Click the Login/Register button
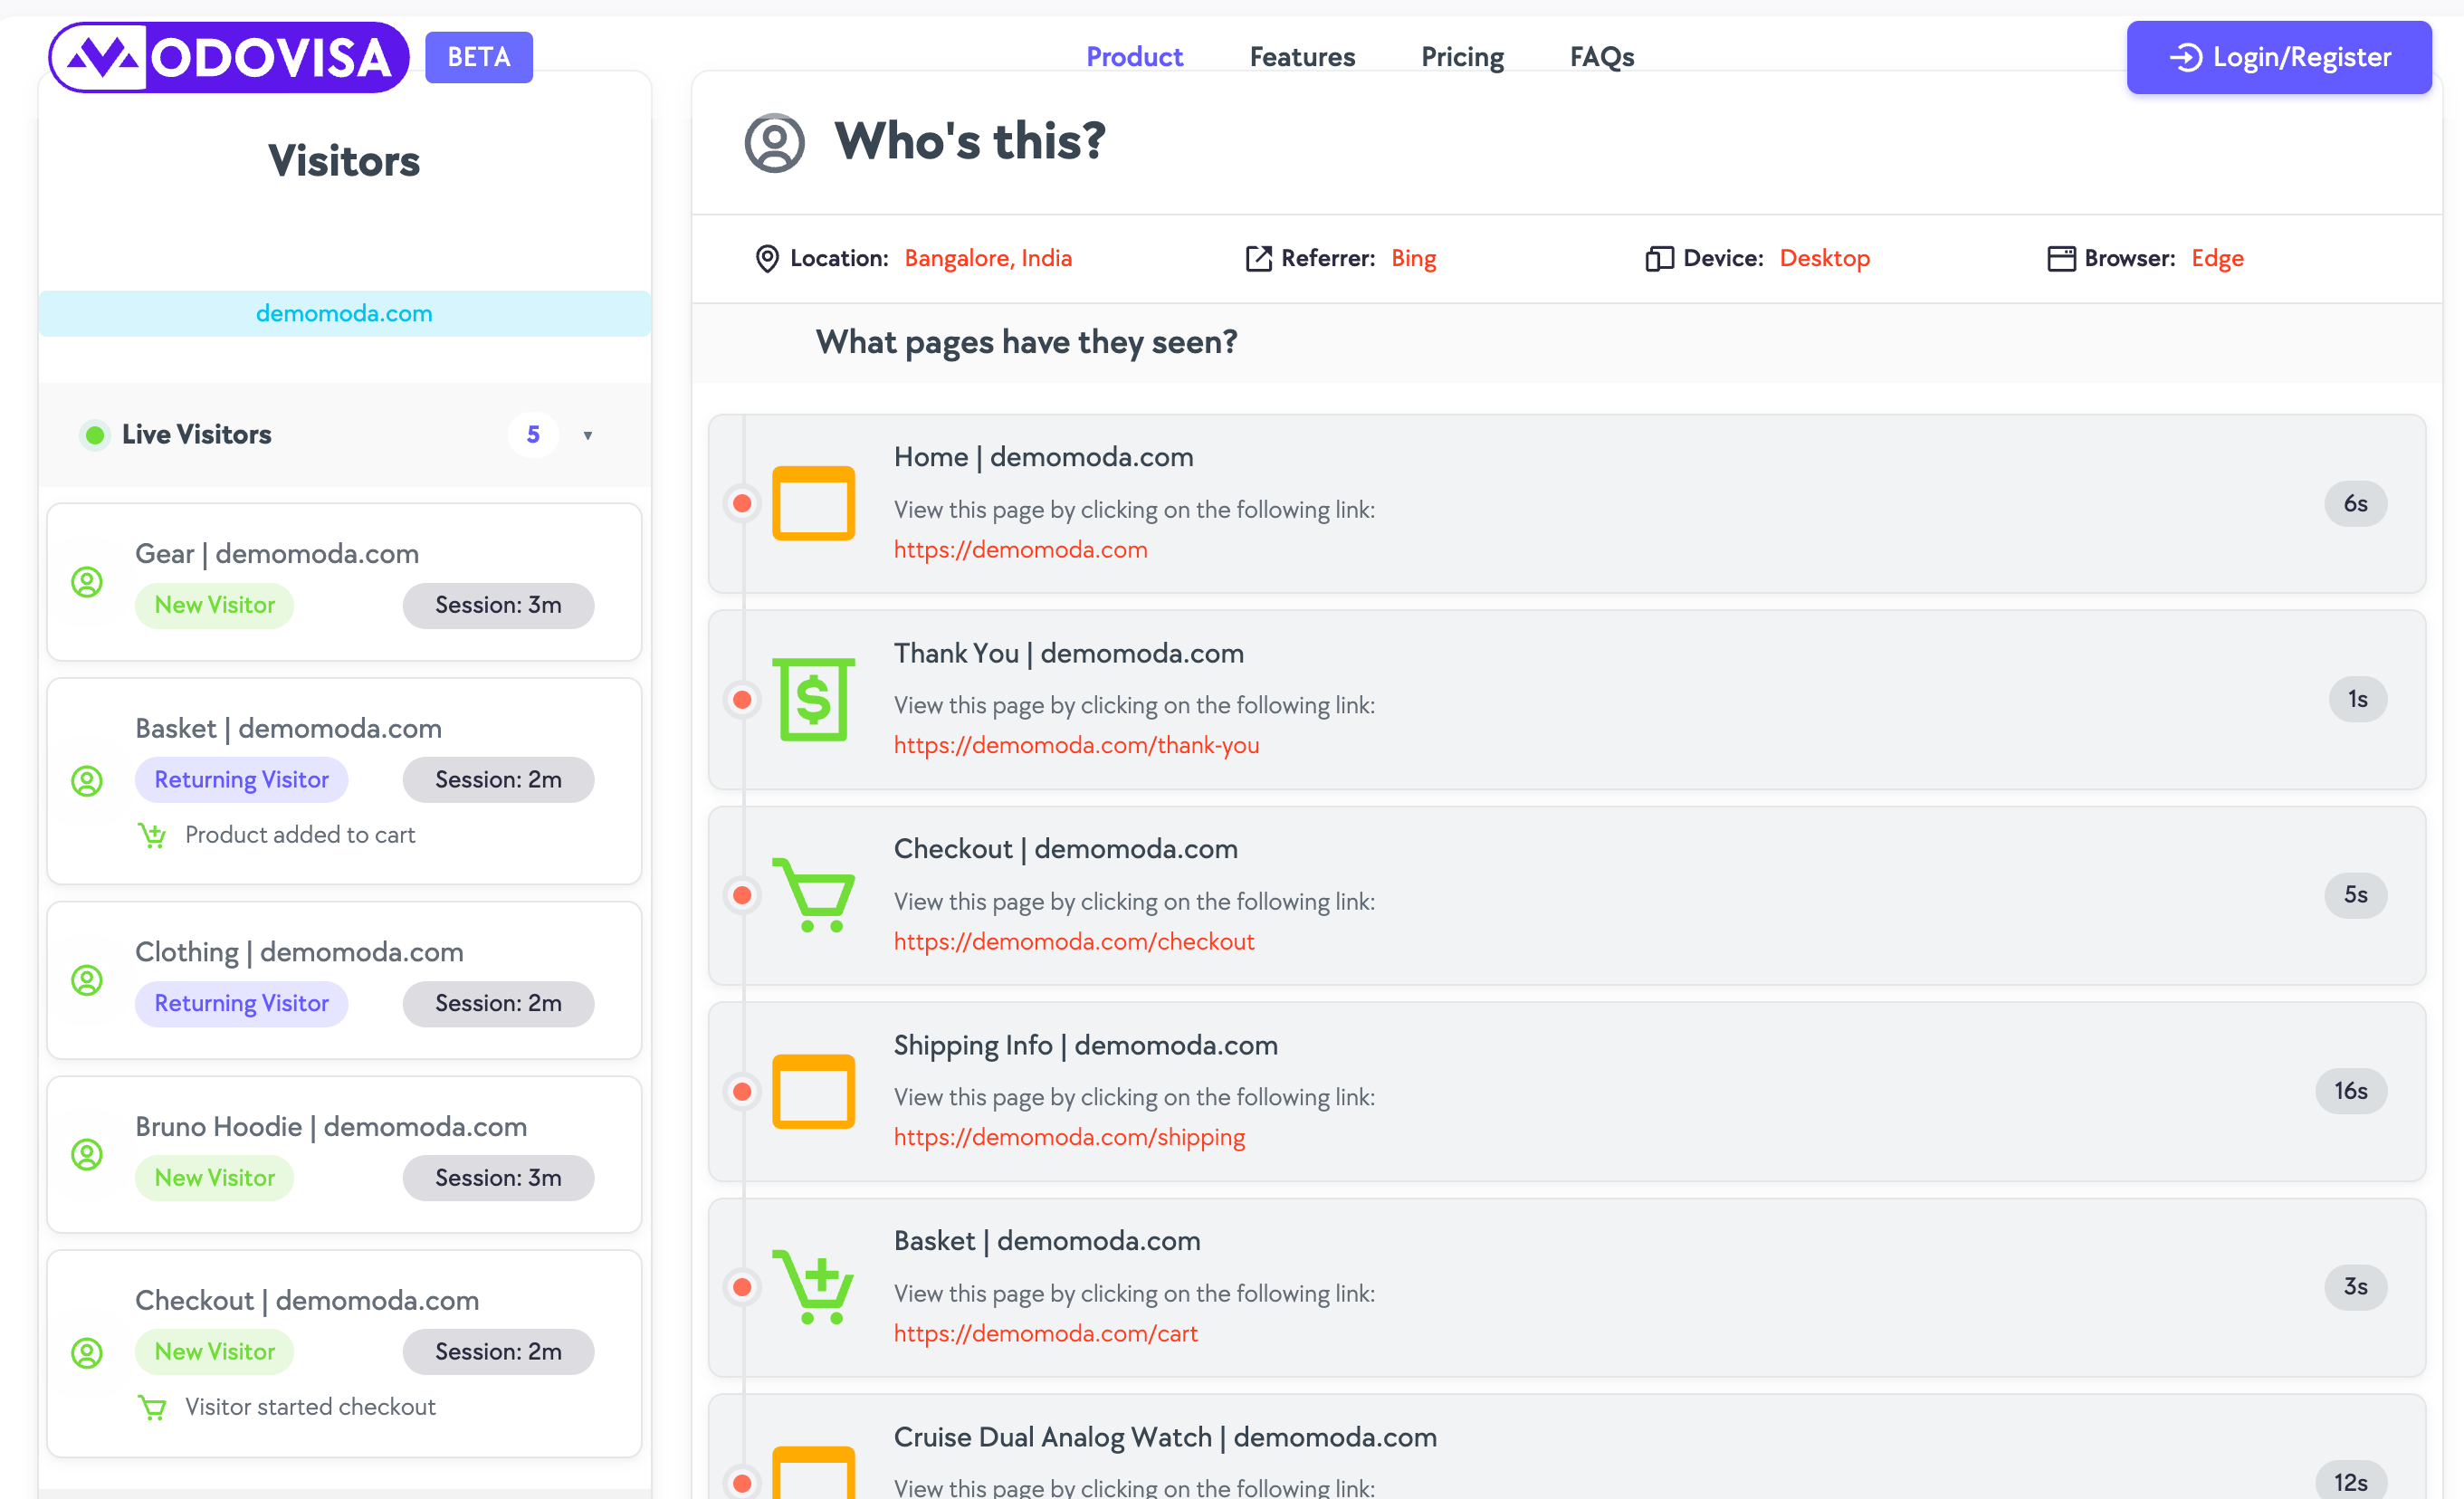This screenshot has width=2464, height=1499. 2278,57
